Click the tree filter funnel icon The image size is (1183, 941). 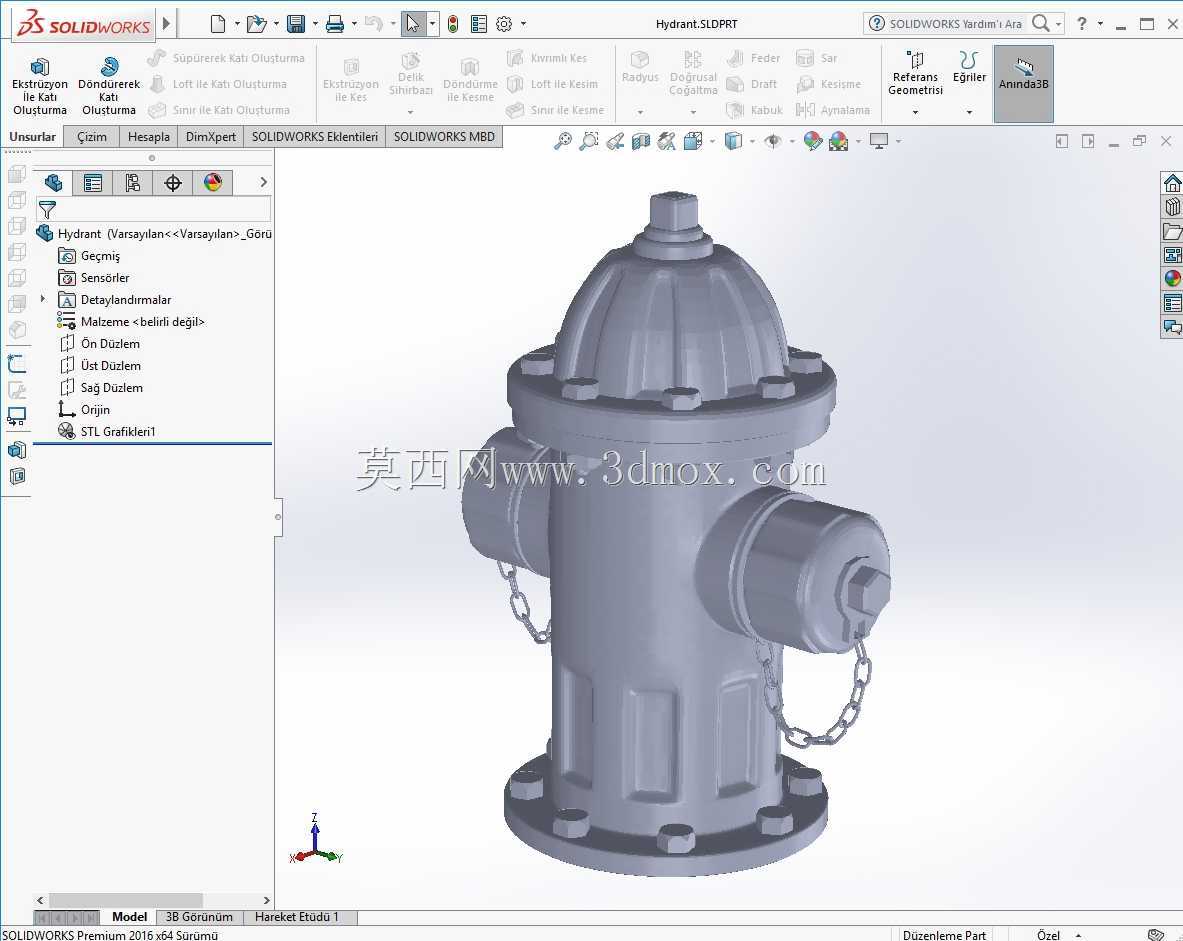(48, 210)
